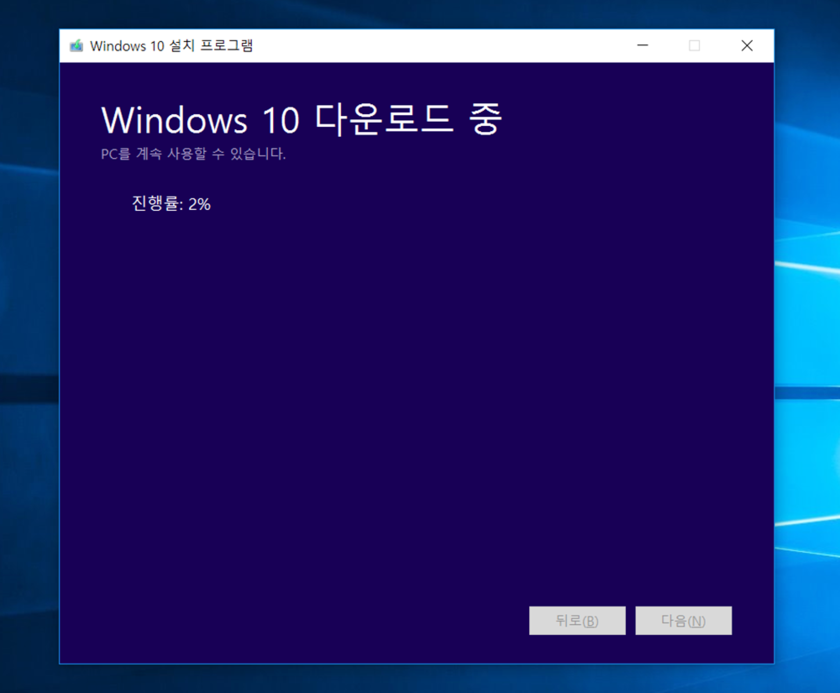Screen dimensions: 840x693
Task: Close the Windows 10 설치 프로그램 window
Action: click(747, 46)
